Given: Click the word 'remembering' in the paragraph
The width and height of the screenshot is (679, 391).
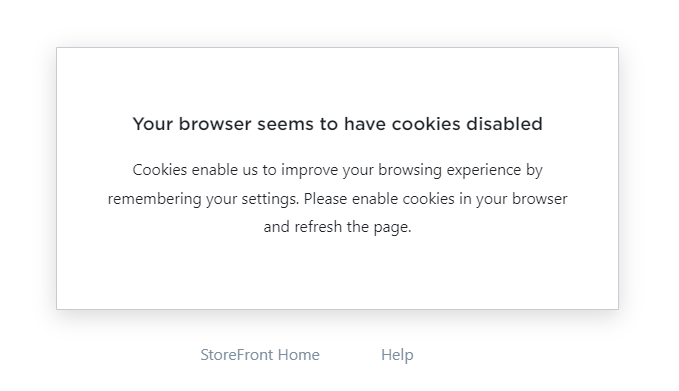Looking at the screenshot, I should point(155,199).
